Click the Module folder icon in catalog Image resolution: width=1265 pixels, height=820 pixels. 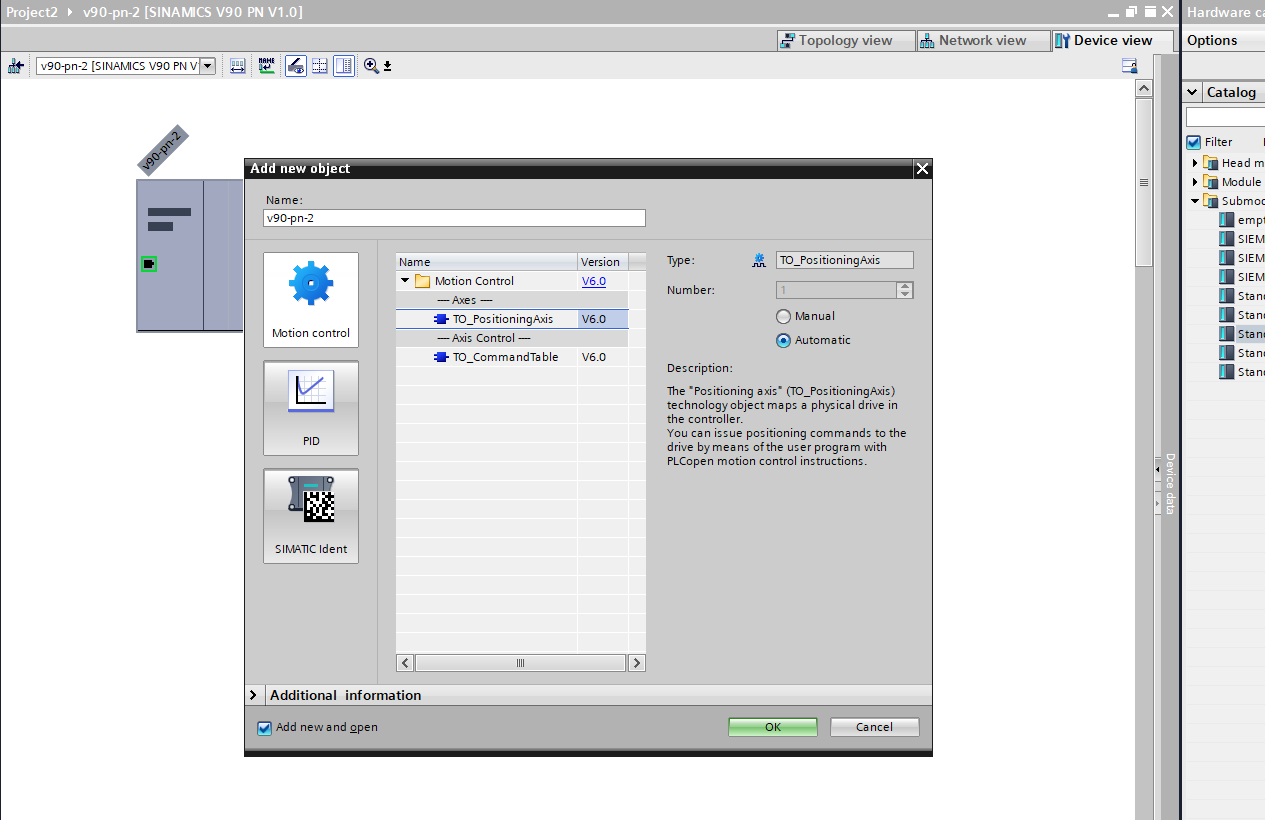point(1211,182)
